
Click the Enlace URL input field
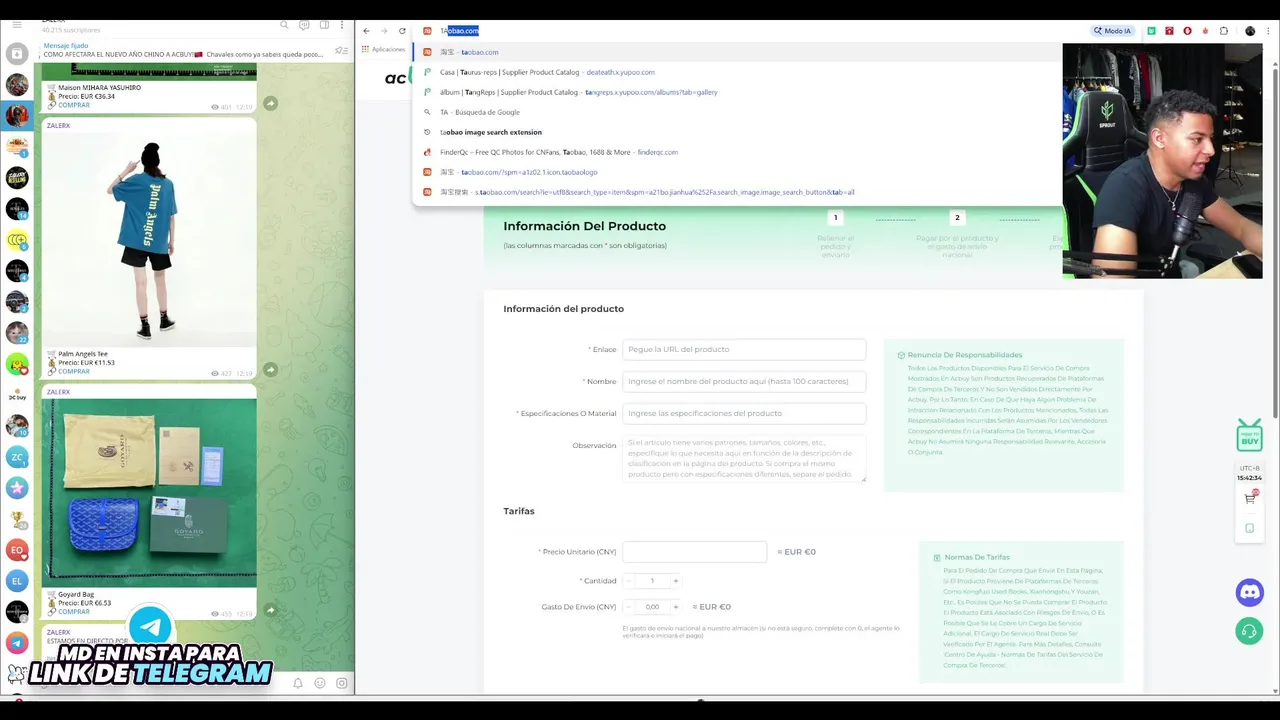coord(744,349)
